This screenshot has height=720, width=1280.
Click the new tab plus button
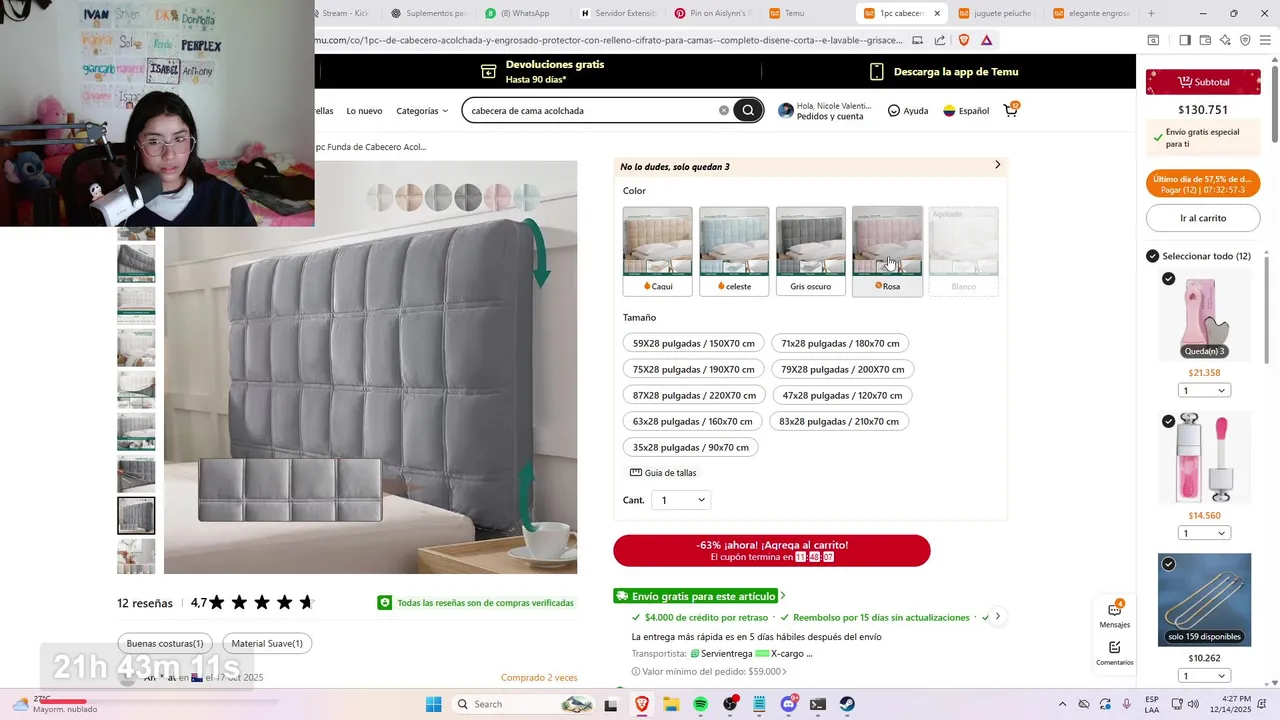coord(1151,13)
